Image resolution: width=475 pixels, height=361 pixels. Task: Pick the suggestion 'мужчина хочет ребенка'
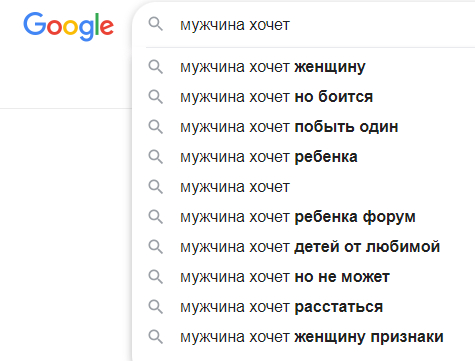click(x=304, y=157)
